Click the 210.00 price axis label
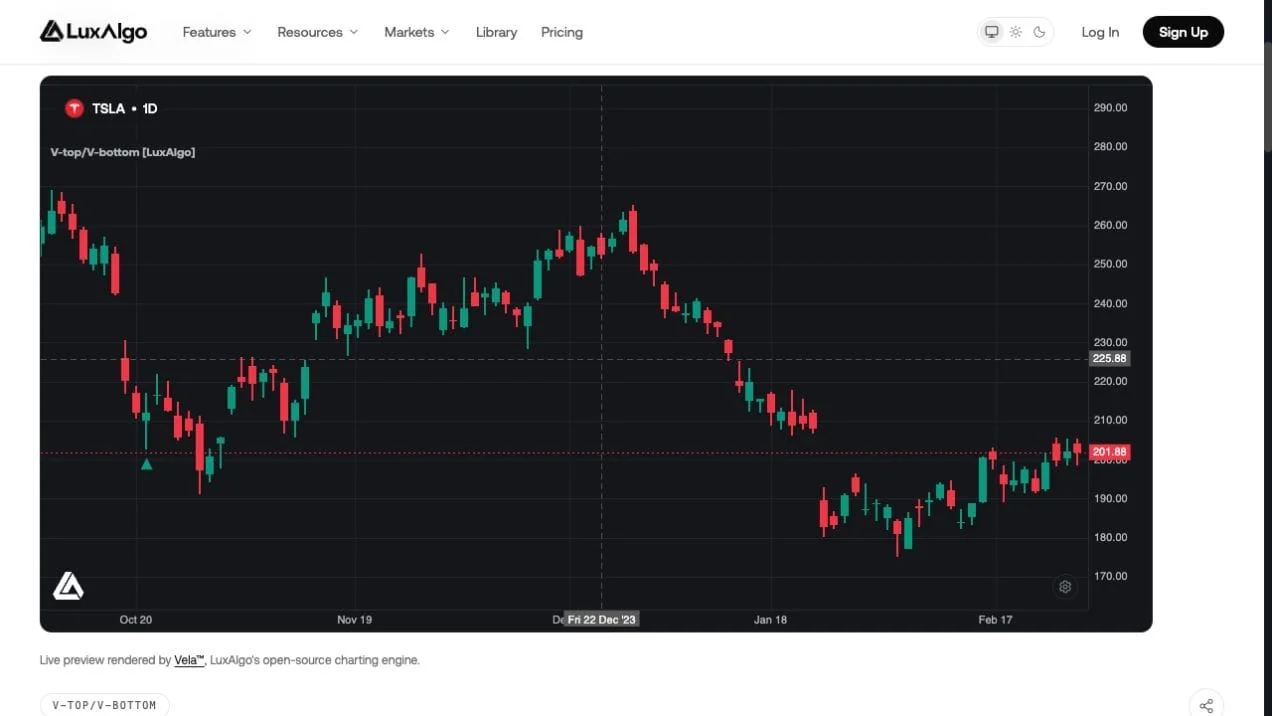This screenshot has height=716, width=1272. point(1110,420)
